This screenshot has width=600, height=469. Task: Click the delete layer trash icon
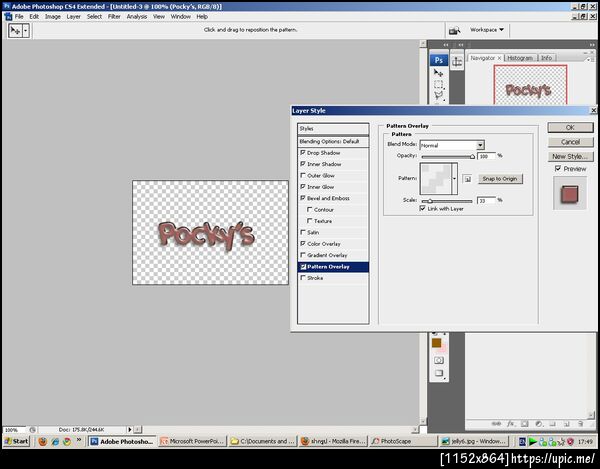[580, 423]
